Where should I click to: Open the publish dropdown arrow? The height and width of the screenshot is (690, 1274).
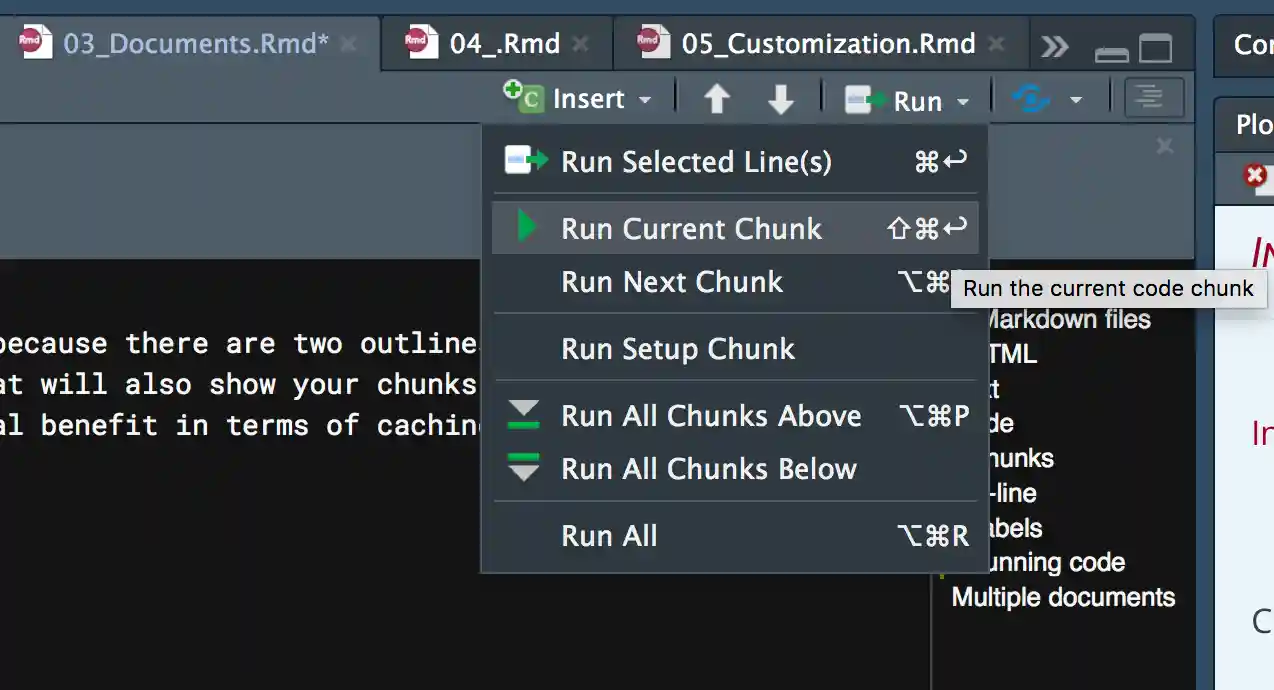[x=1076, y=100]
